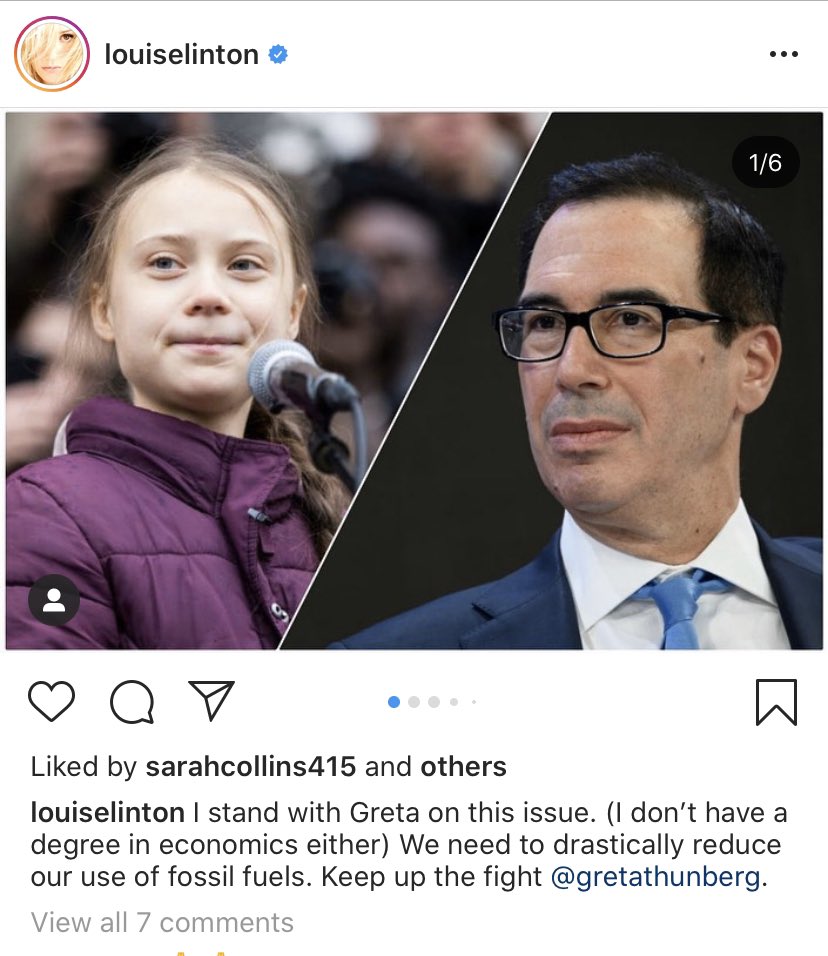
Task: Jump to the second carousel indicator dot
Action: click(414, 702)
